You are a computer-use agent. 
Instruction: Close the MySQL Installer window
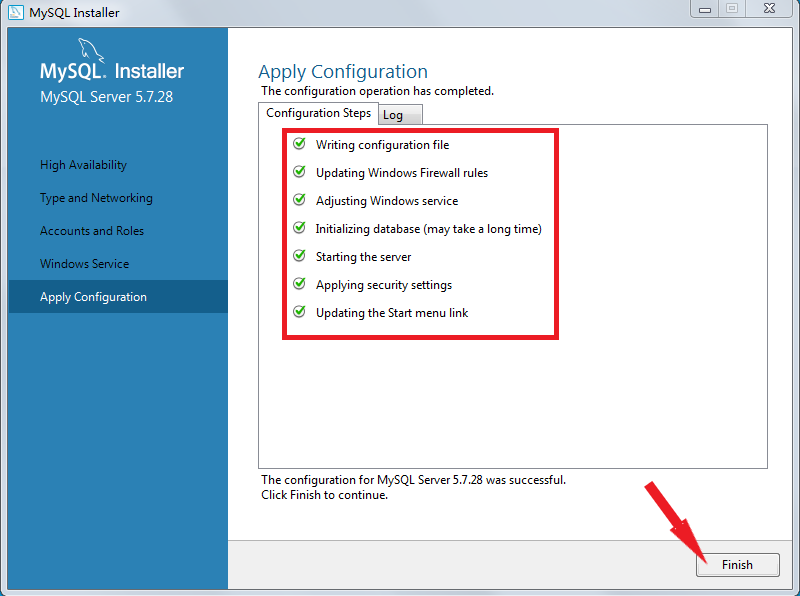[769, 9]
